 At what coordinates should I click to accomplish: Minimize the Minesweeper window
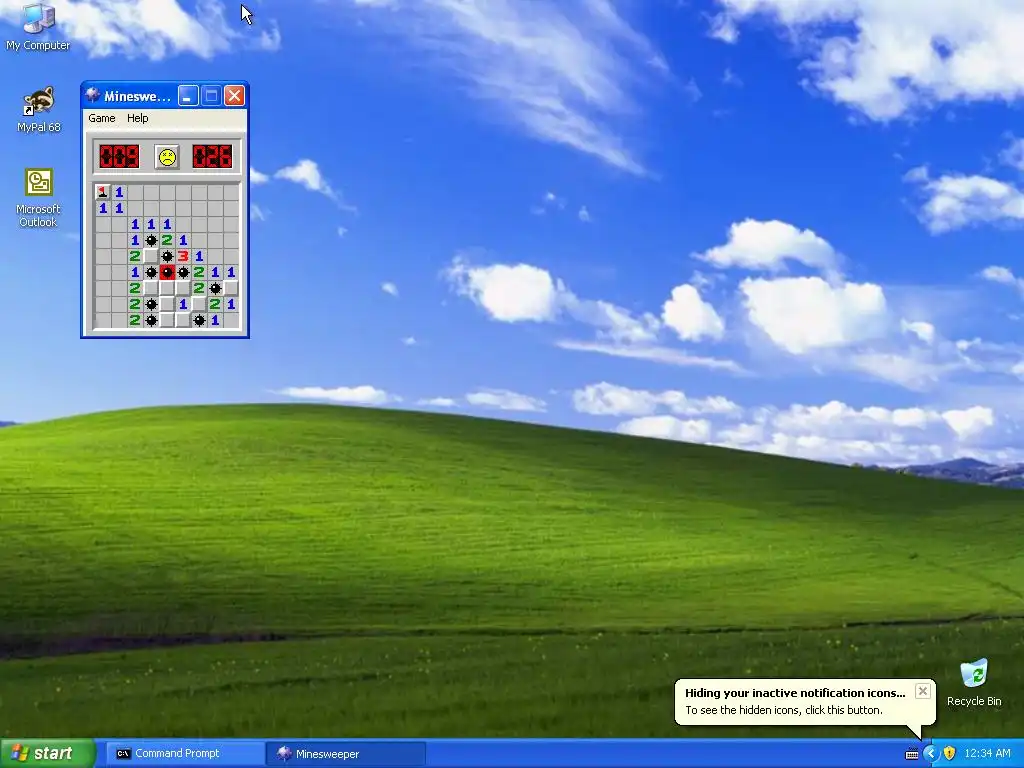(188, 96)
